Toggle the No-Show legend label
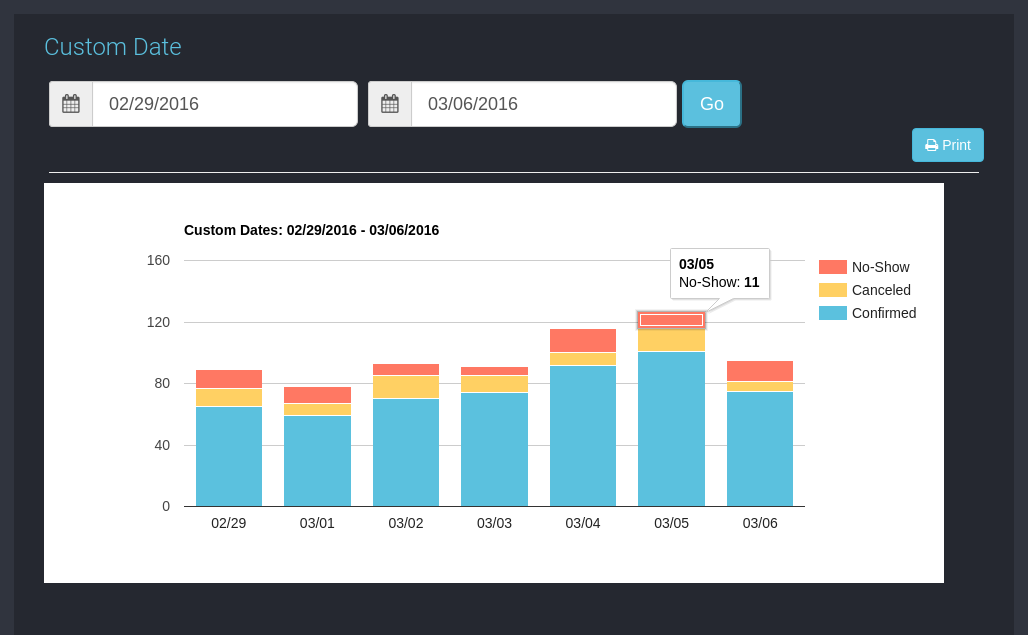Image resolution: width=1028 pixels, height=635 pixels. [x=880, y=267]
